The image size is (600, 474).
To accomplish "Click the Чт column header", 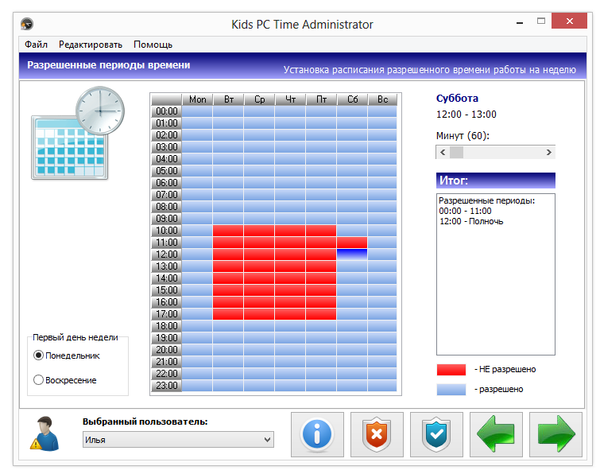I will pyautogui.click(x=290, y=99).
